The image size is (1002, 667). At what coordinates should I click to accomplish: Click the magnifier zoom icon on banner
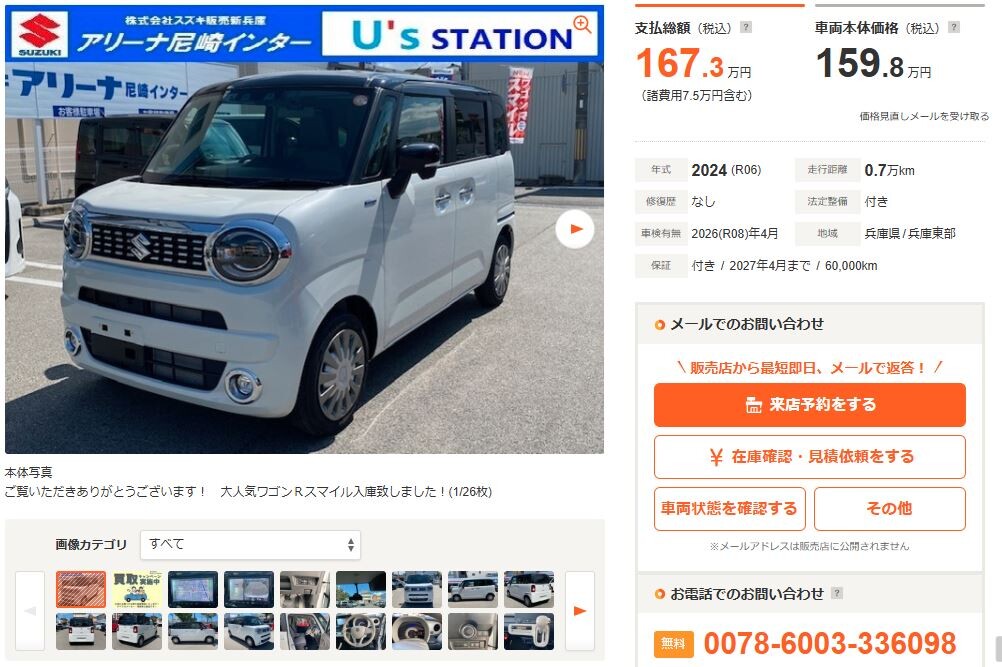point(582,24)
